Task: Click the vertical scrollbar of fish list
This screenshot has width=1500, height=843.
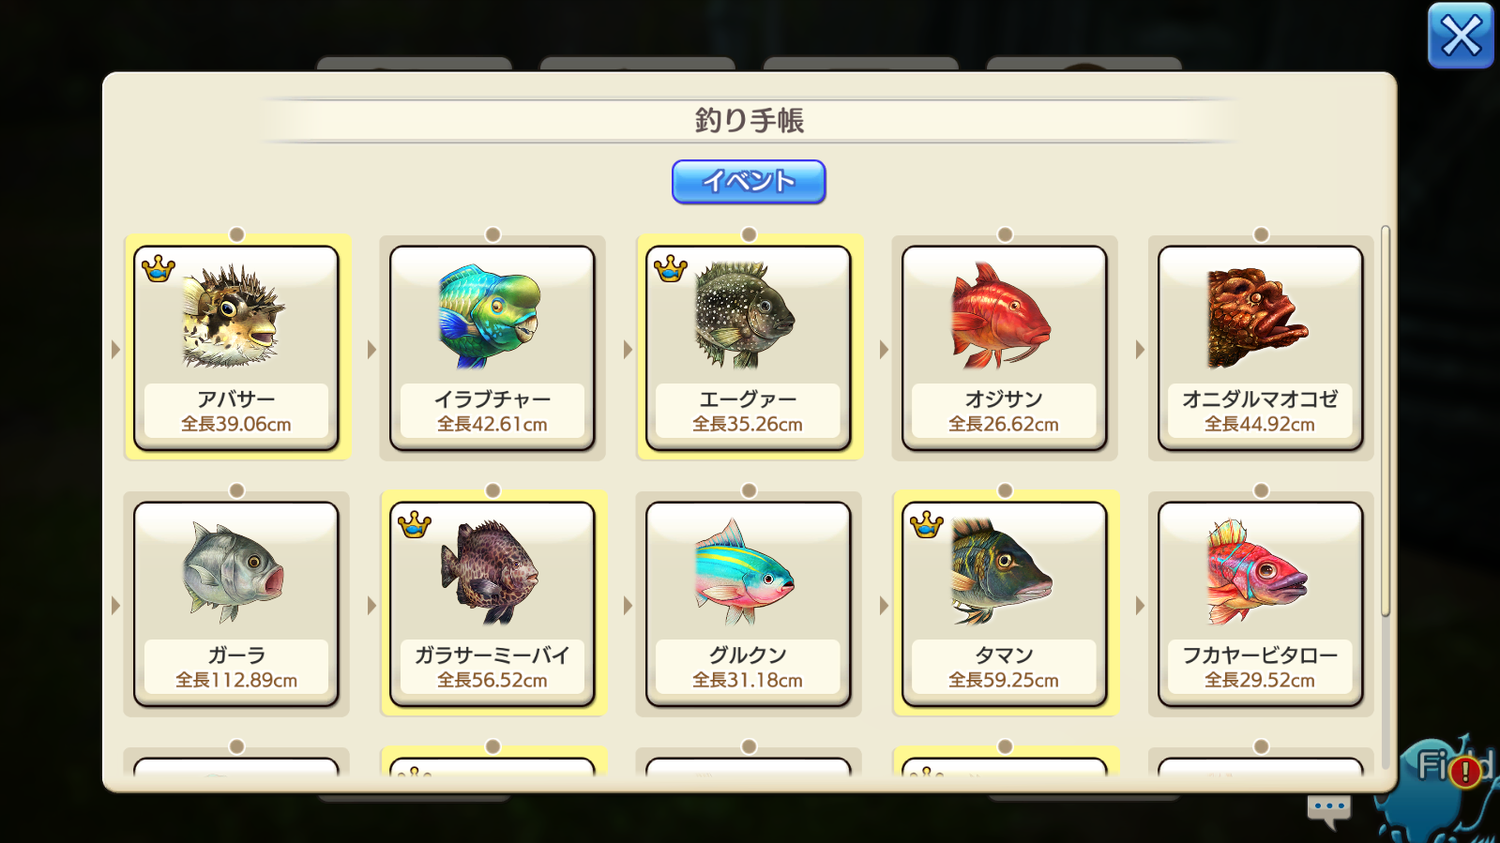Action: coord(1385,421)
